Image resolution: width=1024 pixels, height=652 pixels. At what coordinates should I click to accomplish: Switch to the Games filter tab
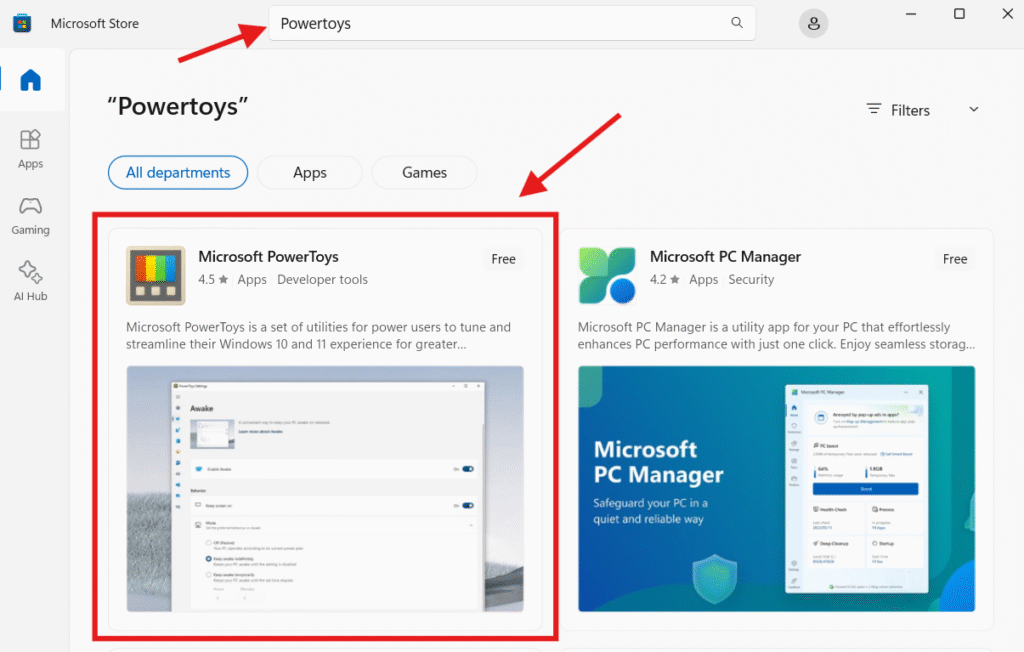tap(424, 173)
